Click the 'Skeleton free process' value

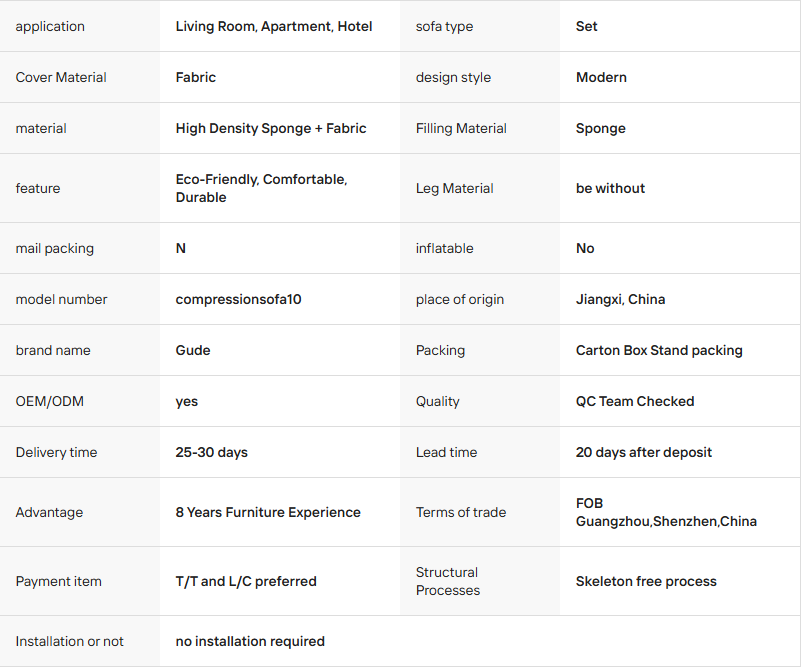point(646,581)
